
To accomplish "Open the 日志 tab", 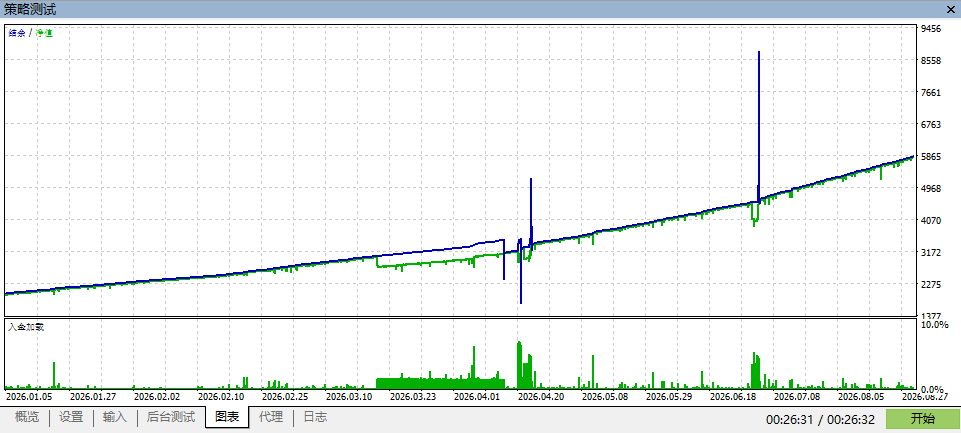I will point(315,417).
